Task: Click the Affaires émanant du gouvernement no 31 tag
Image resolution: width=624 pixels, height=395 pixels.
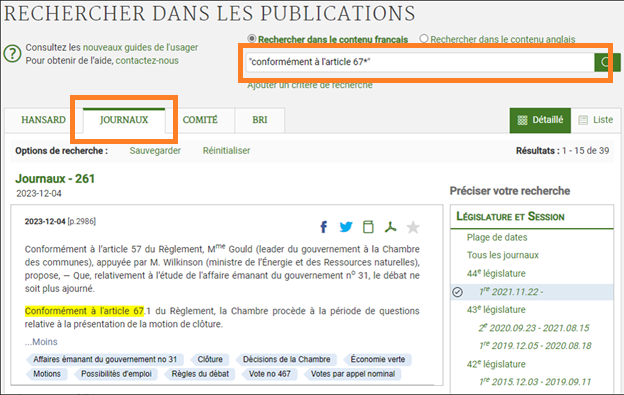Action: [105, 360]
